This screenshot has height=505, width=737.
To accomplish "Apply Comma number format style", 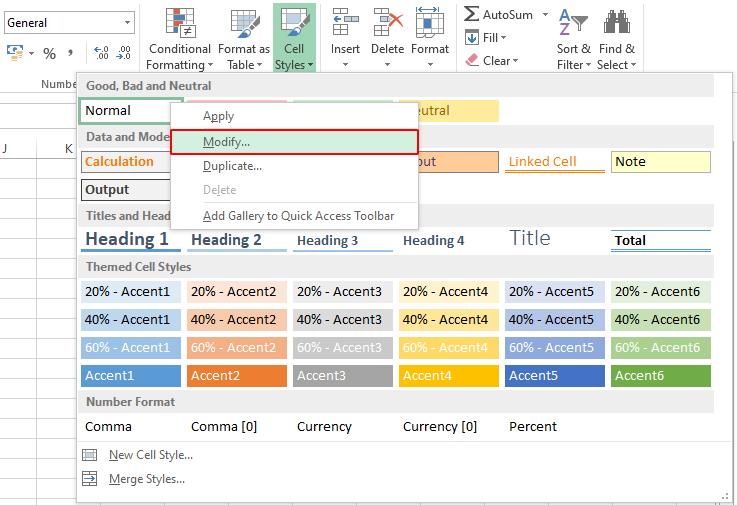I will pos(131,426).
